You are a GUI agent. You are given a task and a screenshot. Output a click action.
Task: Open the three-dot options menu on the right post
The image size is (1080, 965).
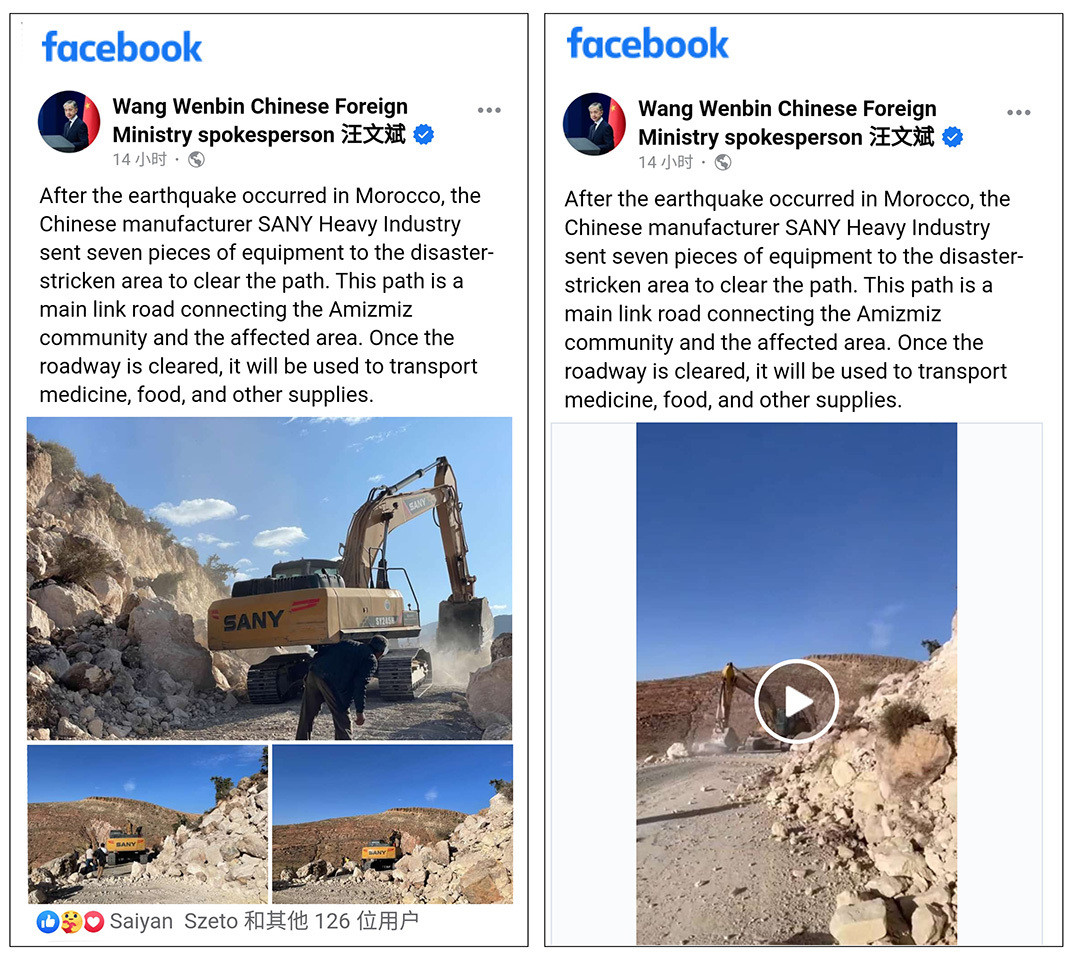(x=1019, y=112)
